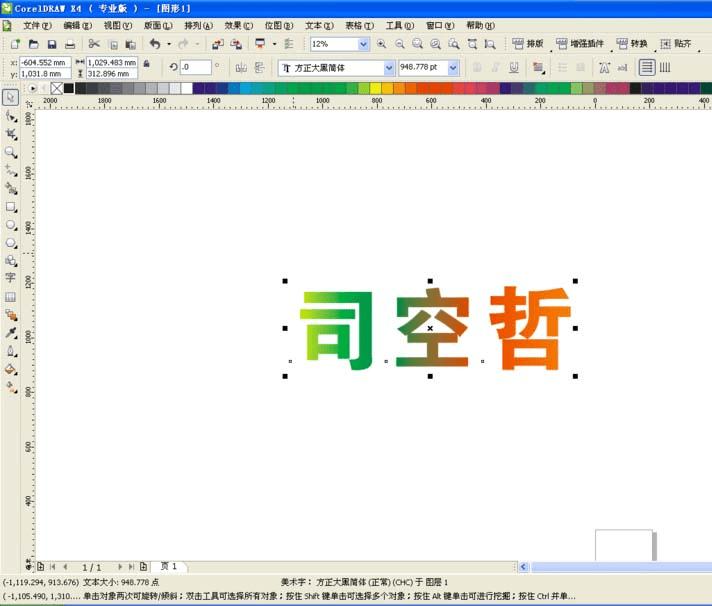Click the Open file folder icon
Viewport: 712px width, 606px height.
coord(33,44)
